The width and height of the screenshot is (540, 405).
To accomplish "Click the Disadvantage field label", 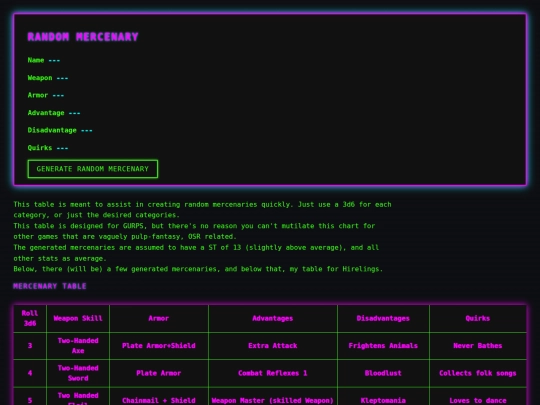I will click(x=52, y=130).
